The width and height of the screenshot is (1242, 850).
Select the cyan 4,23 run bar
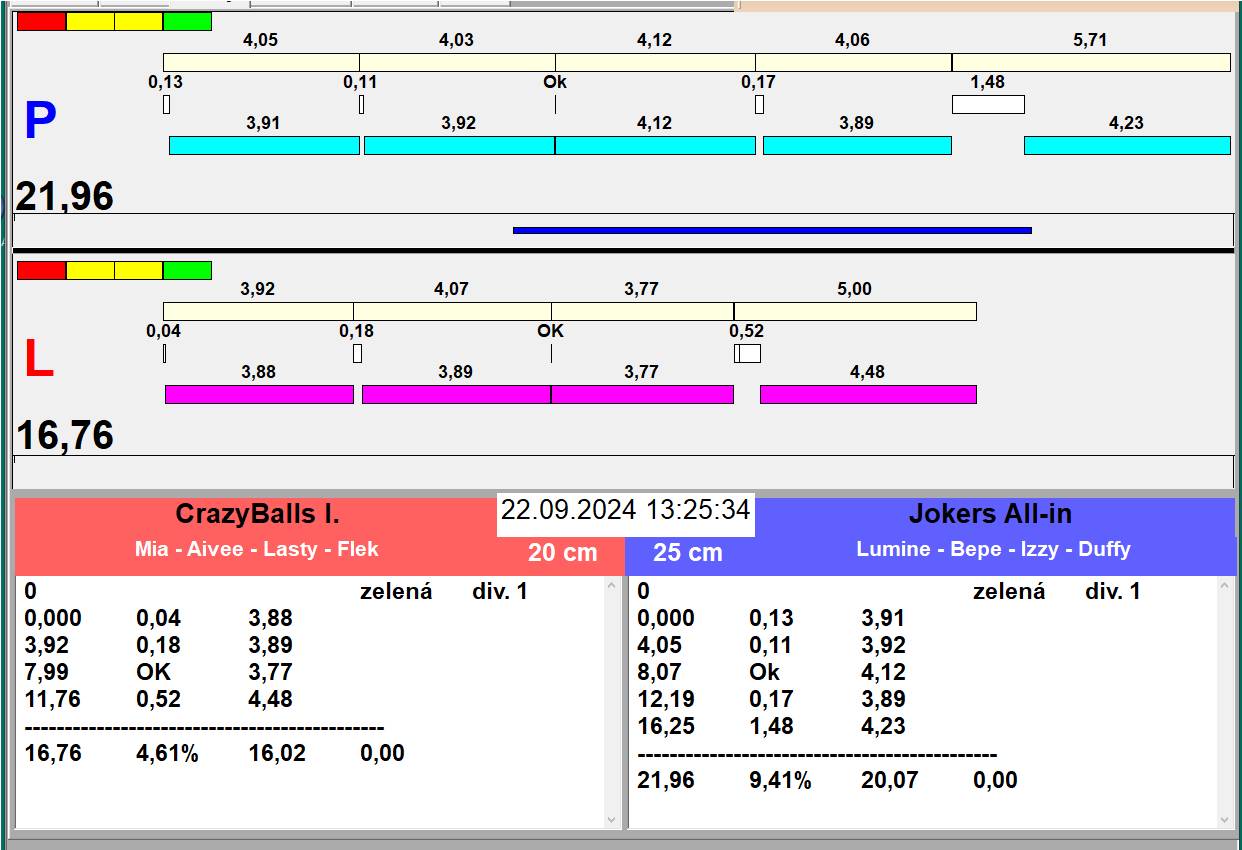coord(1126,146)
